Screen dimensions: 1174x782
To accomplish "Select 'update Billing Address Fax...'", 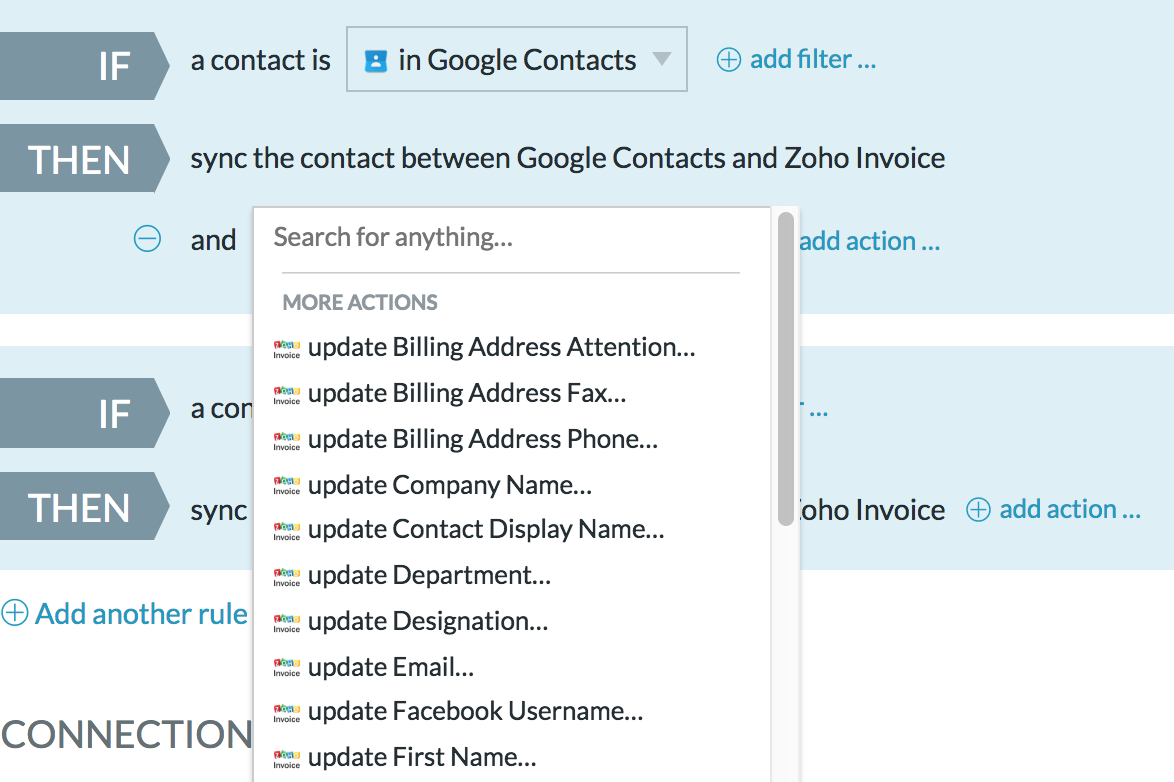I will tap(466, 392).
